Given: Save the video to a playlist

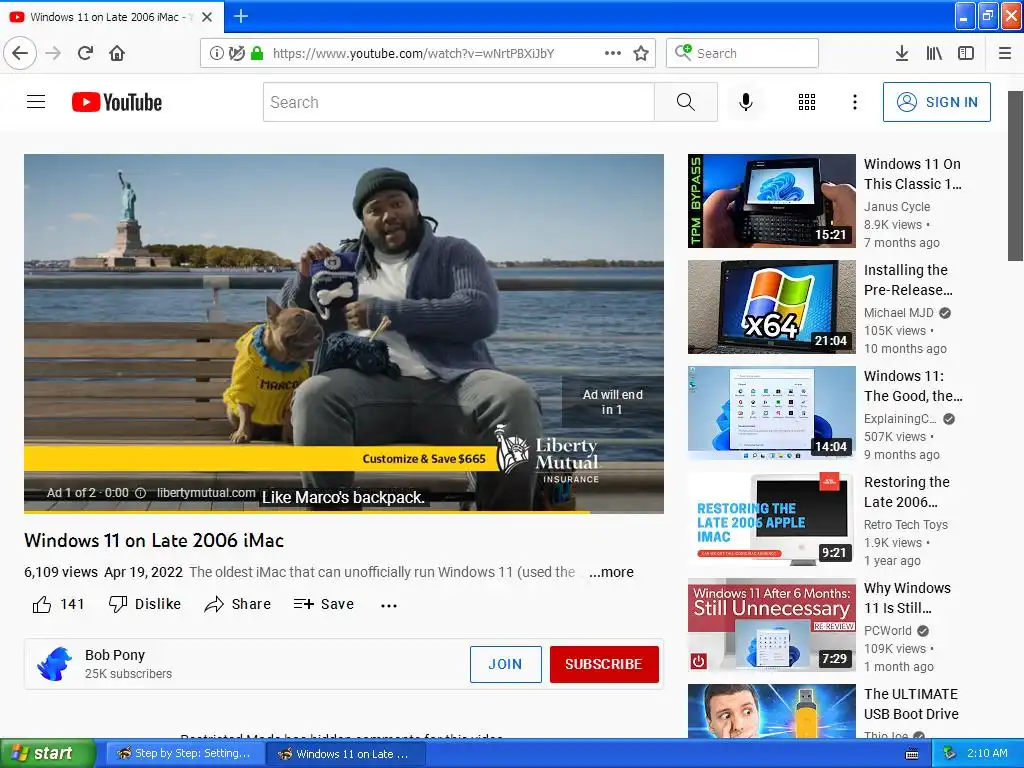Looking at the screenshot, I should 324,604.
